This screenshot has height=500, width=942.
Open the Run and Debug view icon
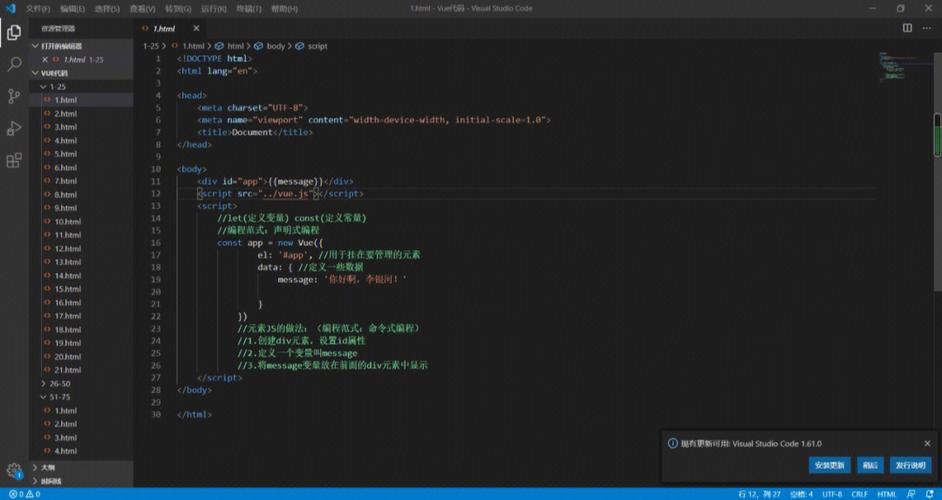[x=14, y=128]
